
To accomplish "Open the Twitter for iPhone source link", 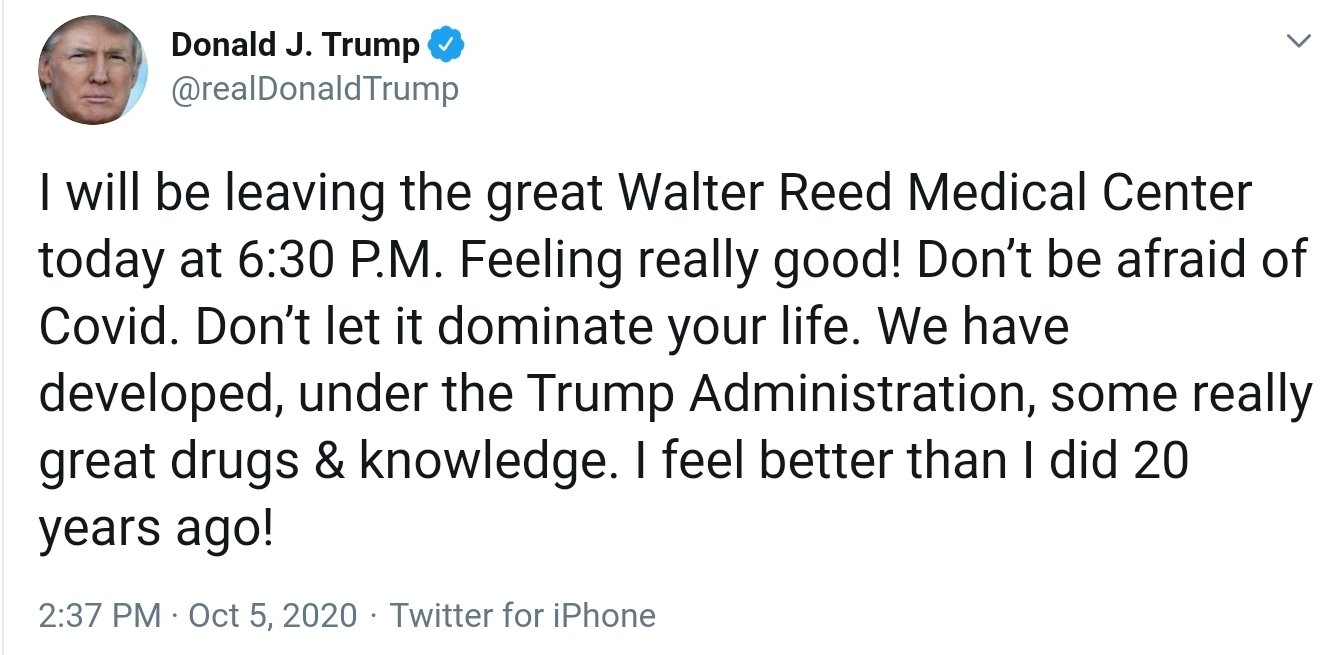I will tap(523, 615).
